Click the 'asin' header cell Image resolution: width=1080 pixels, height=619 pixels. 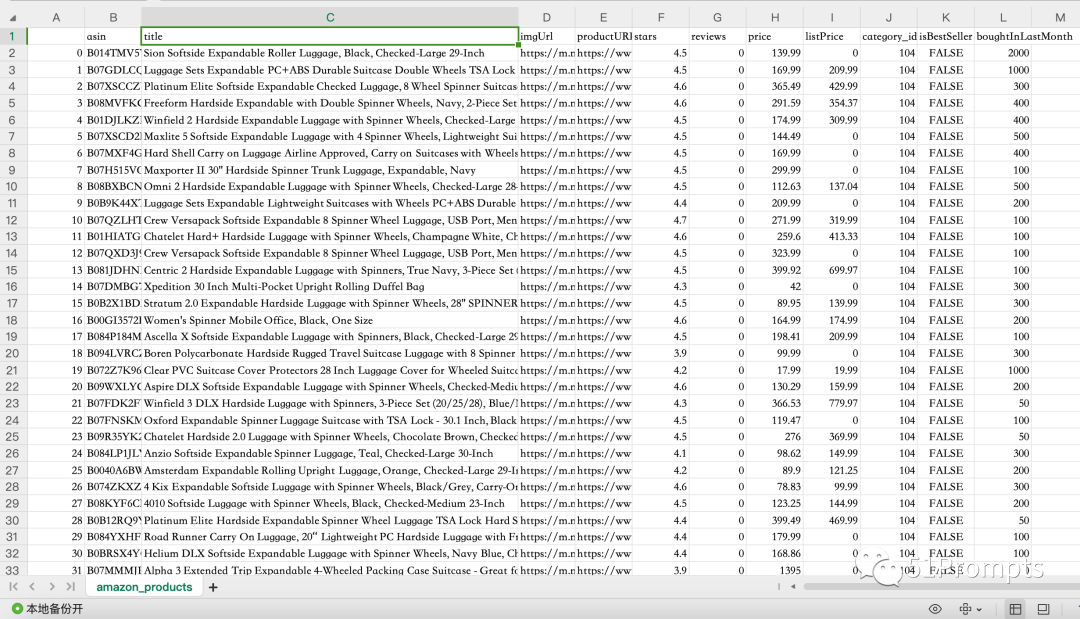click(113, 36)
